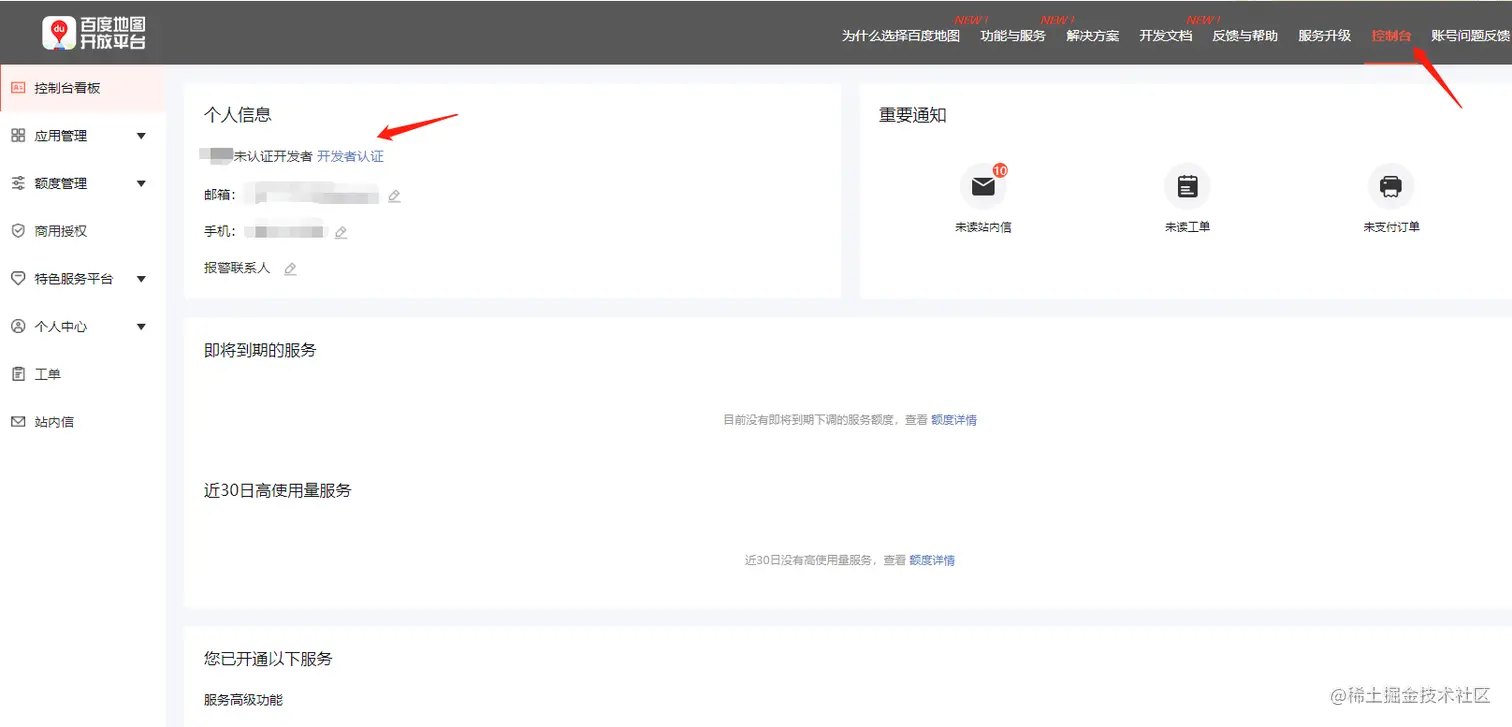Click the Baidu Map Open Platform logo
This screenshot has width=1512, height=727.
[x=95, y=33]
